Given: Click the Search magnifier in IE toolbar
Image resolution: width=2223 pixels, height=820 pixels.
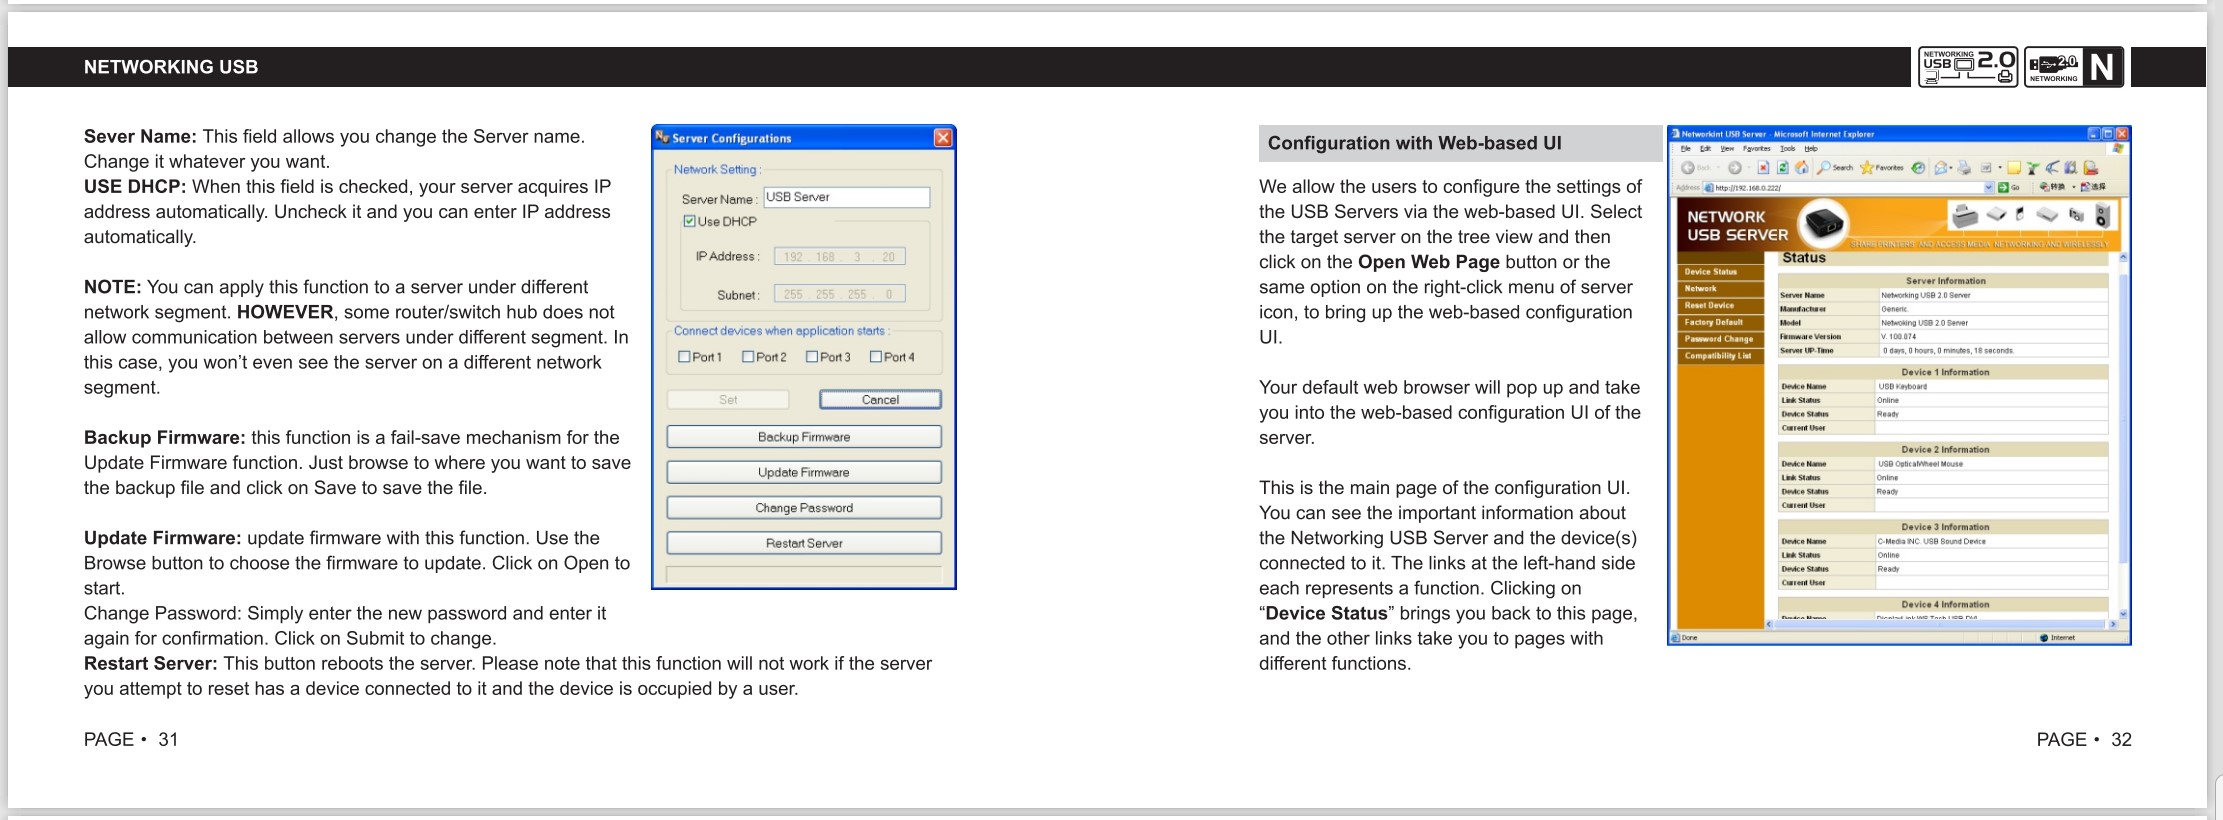Looking at the screenshot, I should (1823, 168).
